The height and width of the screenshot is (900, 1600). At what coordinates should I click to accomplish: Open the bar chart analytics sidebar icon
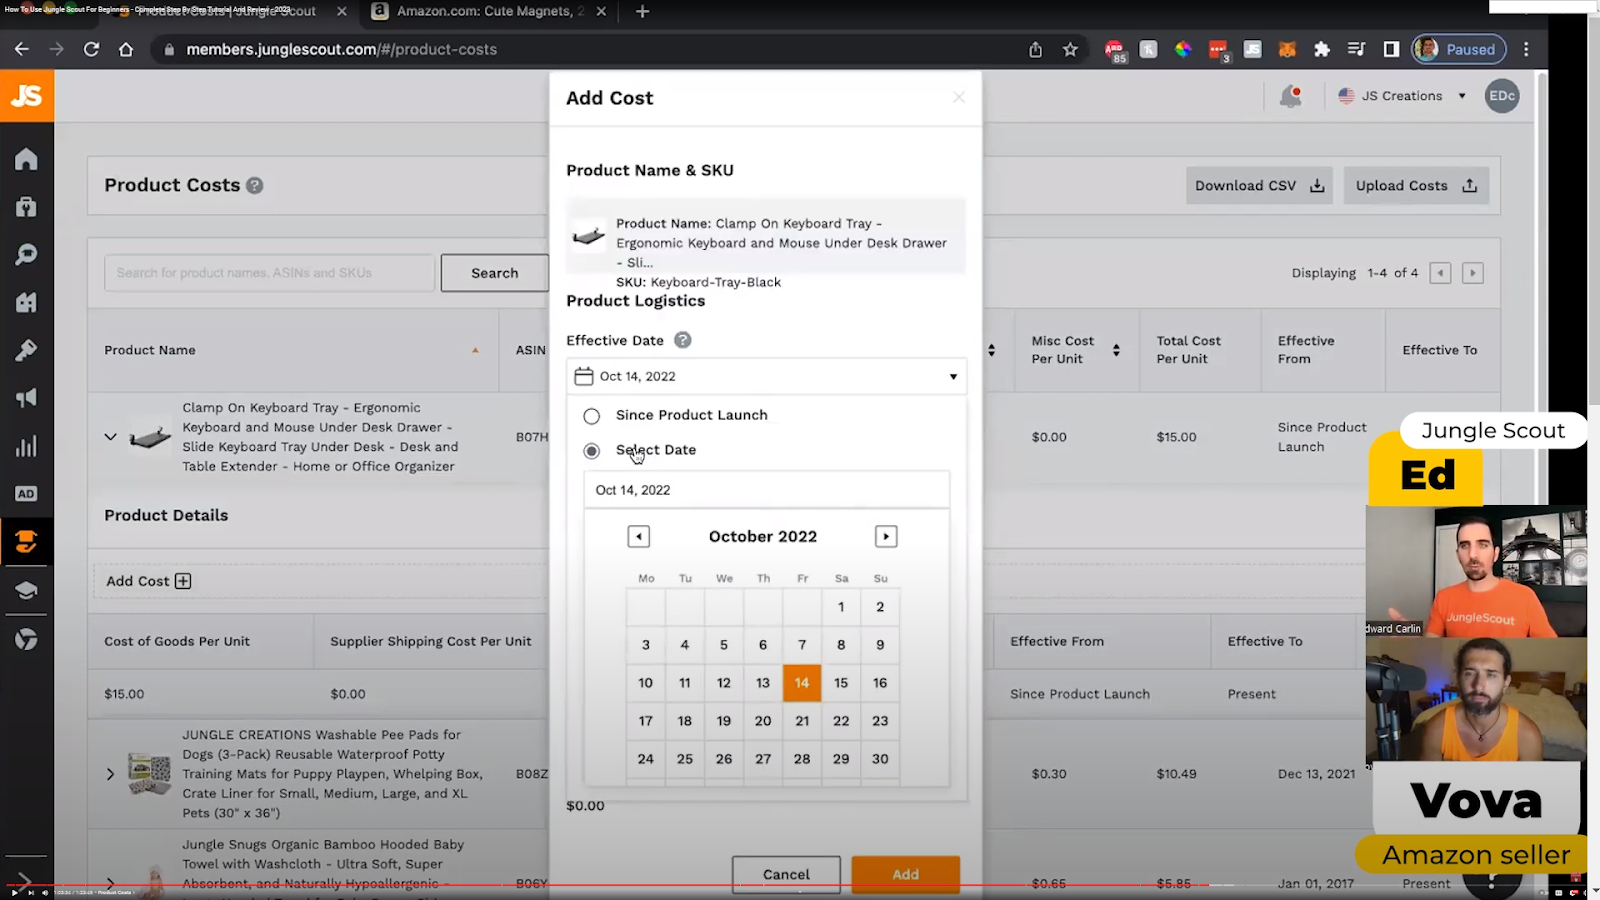pos(27,446)
